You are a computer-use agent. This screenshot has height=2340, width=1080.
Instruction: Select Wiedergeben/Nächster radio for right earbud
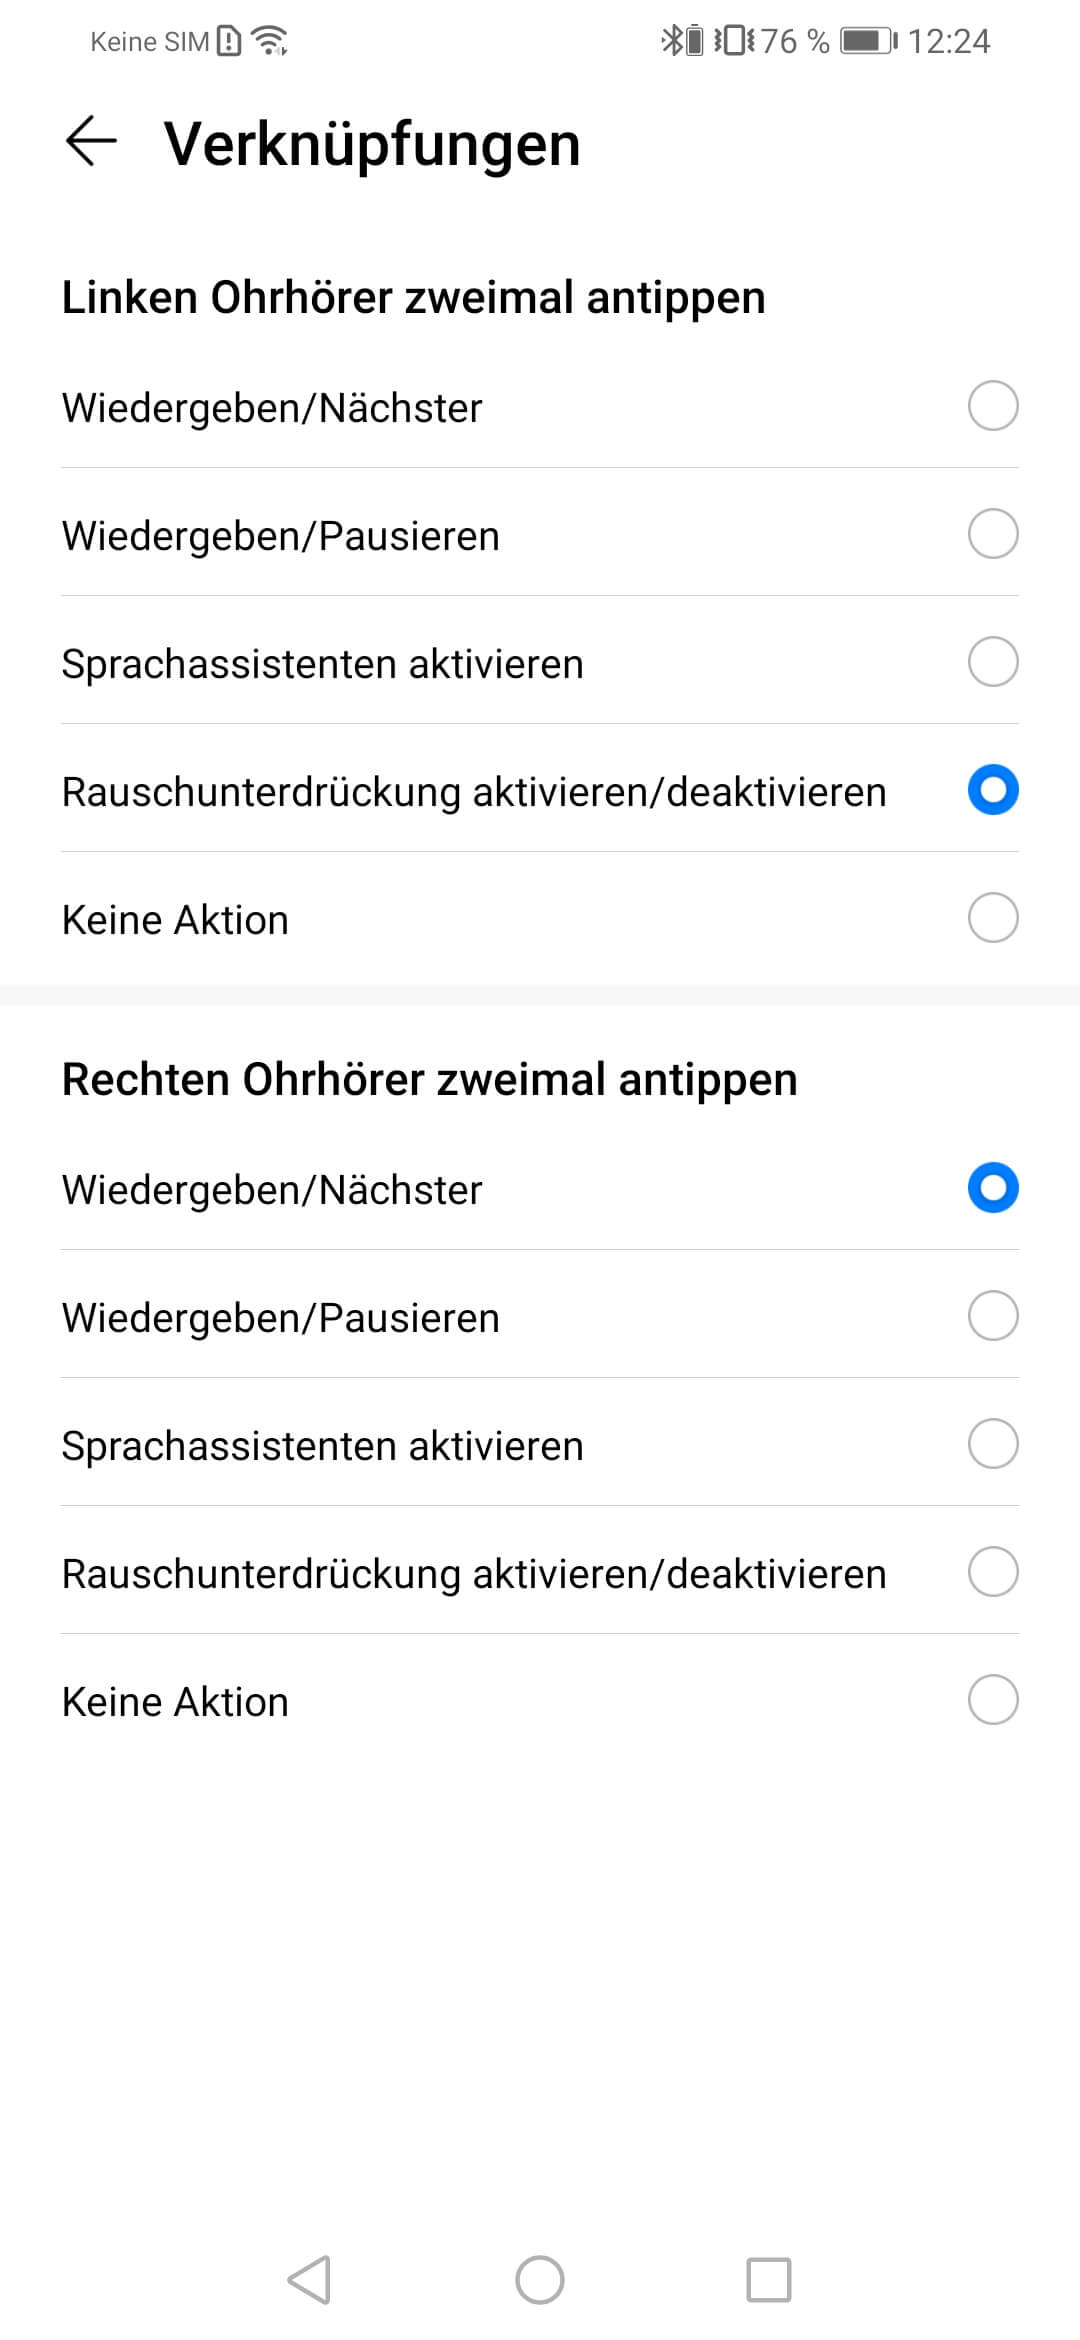pyautogui.click(x=992, y=1188)
